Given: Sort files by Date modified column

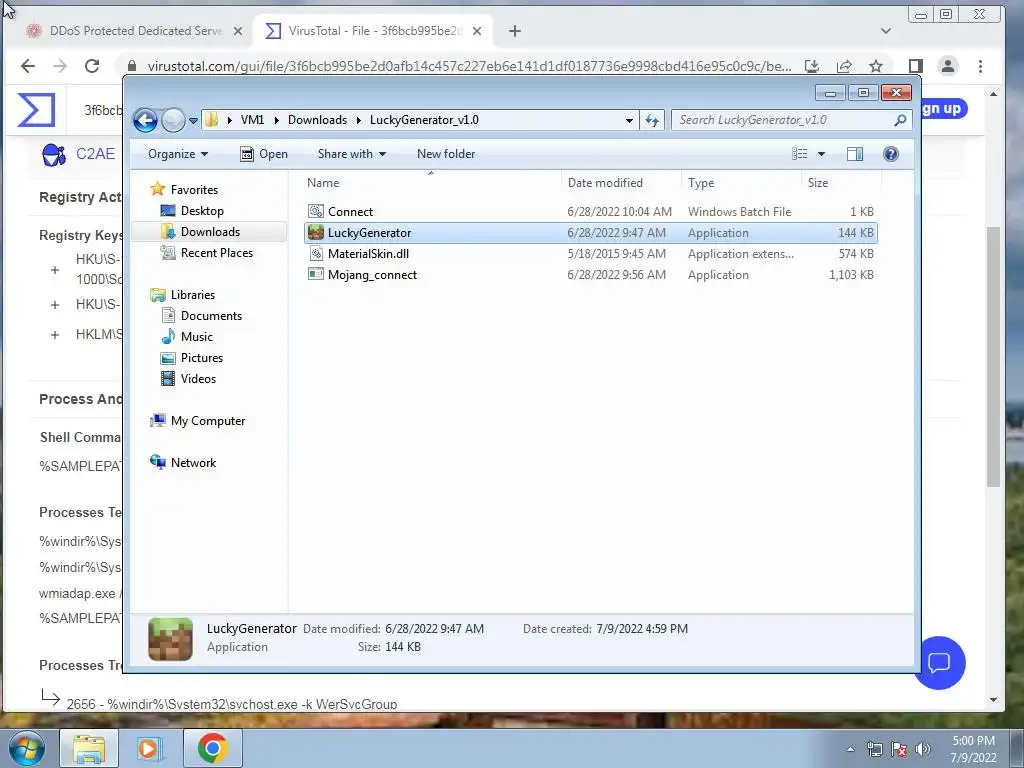Looking at the screenshot, I should (621, 183).
